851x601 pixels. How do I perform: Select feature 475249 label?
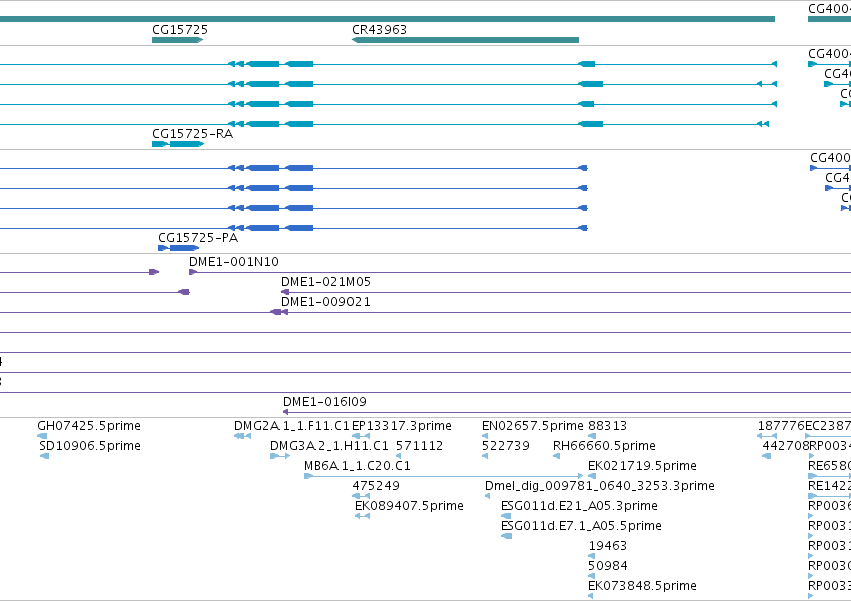click(x=376, y=486)
